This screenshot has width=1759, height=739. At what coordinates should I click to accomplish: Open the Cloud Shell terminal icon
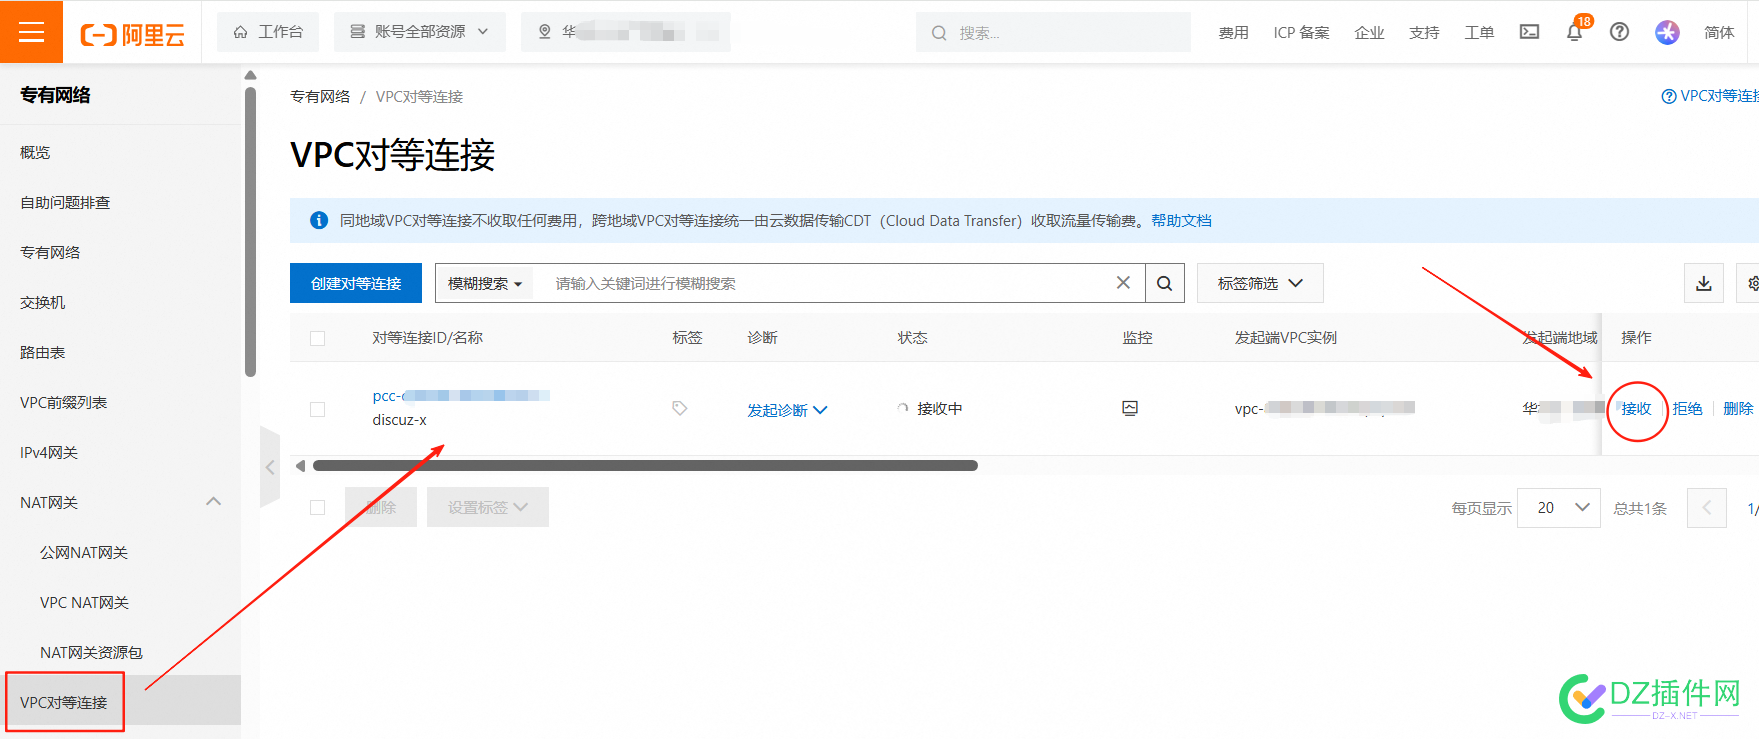(x=1529, y=32)
